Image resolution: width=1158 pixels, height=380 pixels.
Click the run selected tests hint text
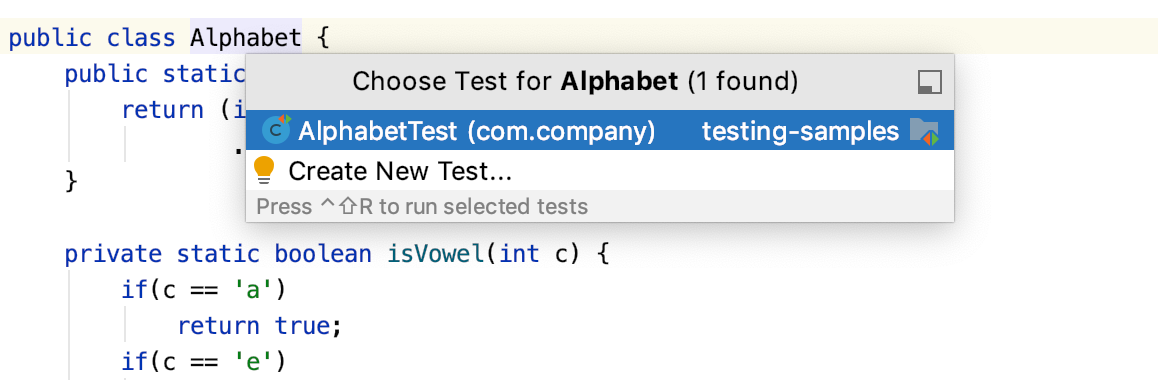click(x=422, y=206)
